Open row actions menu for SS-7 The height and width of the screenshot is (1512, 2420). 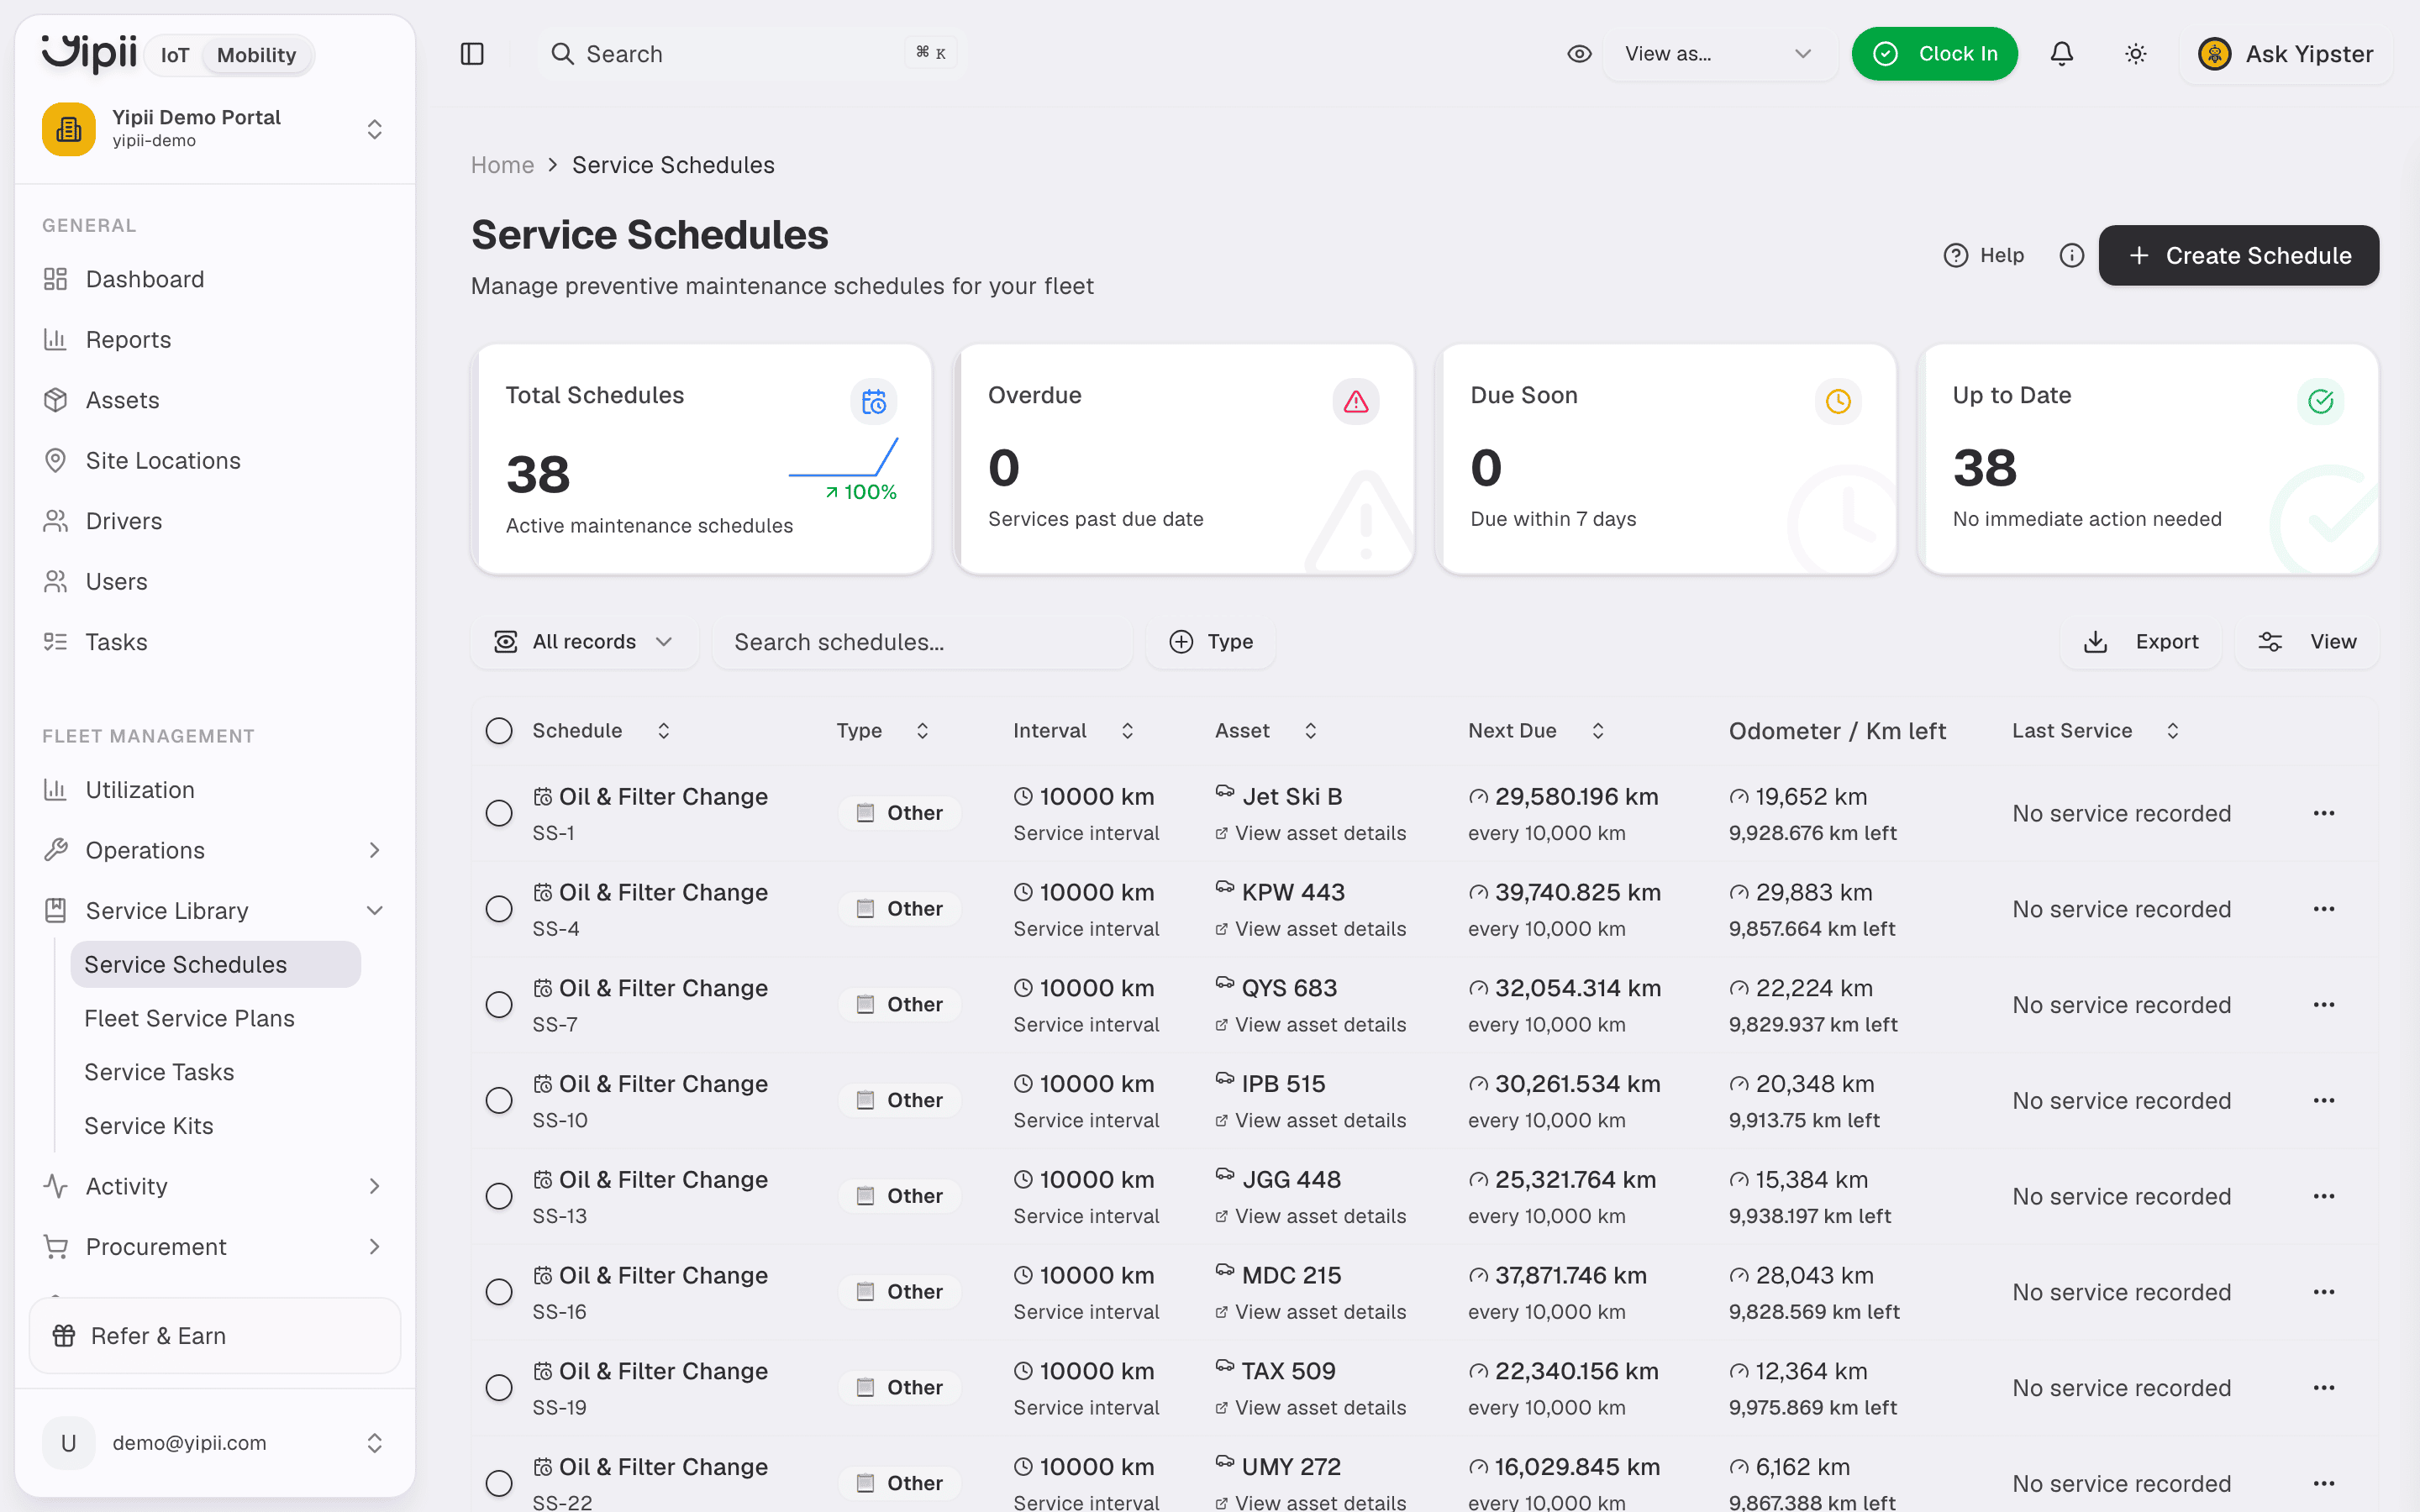click(2324, 1004)
